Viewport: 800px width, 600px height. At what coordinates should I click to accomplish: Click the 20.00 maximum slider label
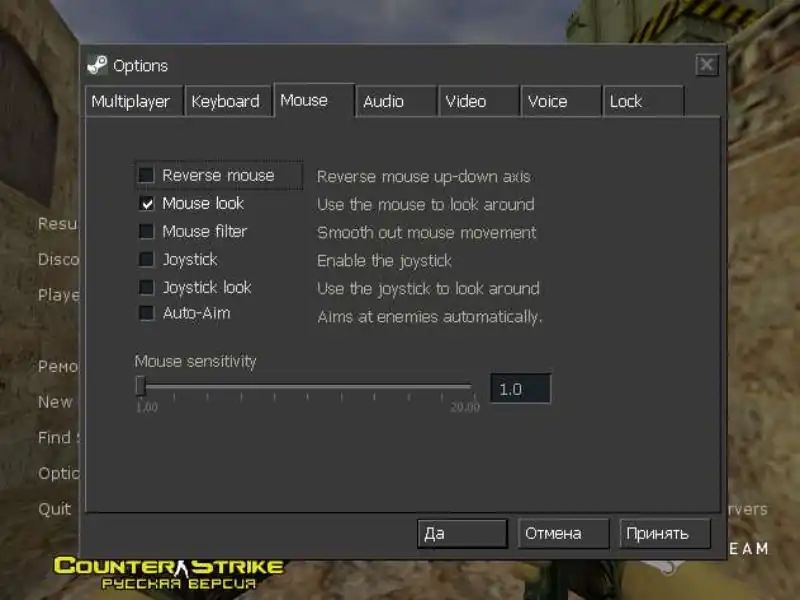[465, 407]
